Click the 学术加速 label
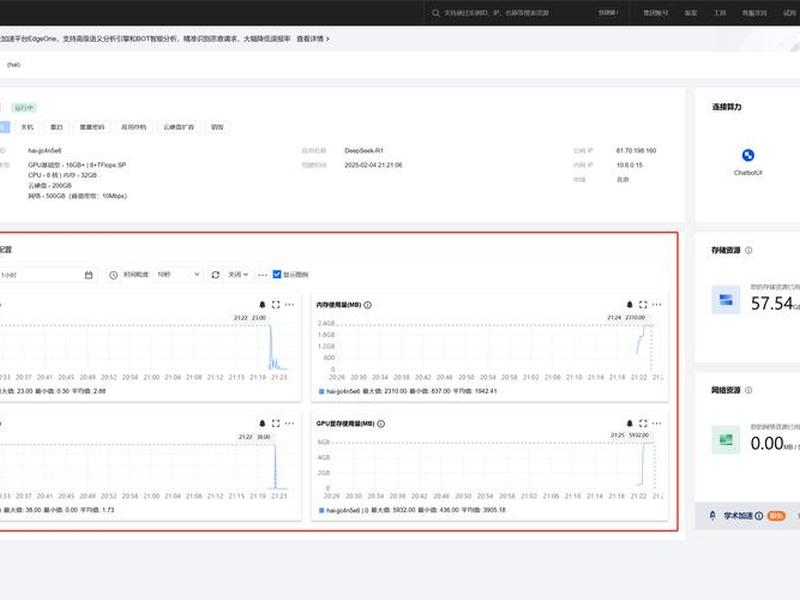This screenshot has width=800, height=600. pyautogui.click(x=738, y=516)
